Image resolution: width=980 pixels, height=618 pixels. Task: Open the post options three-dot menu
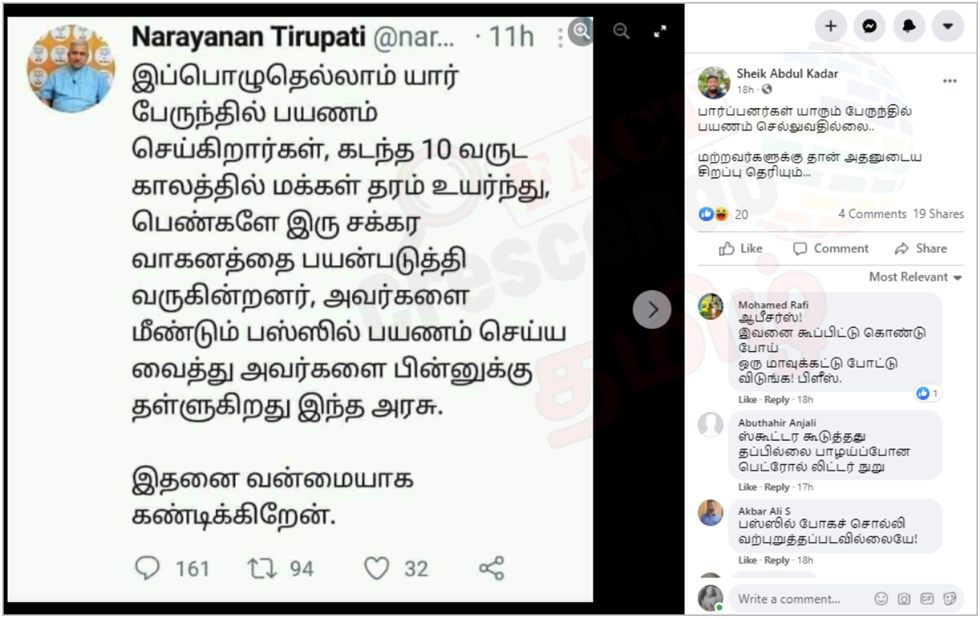tap(950, 81)
